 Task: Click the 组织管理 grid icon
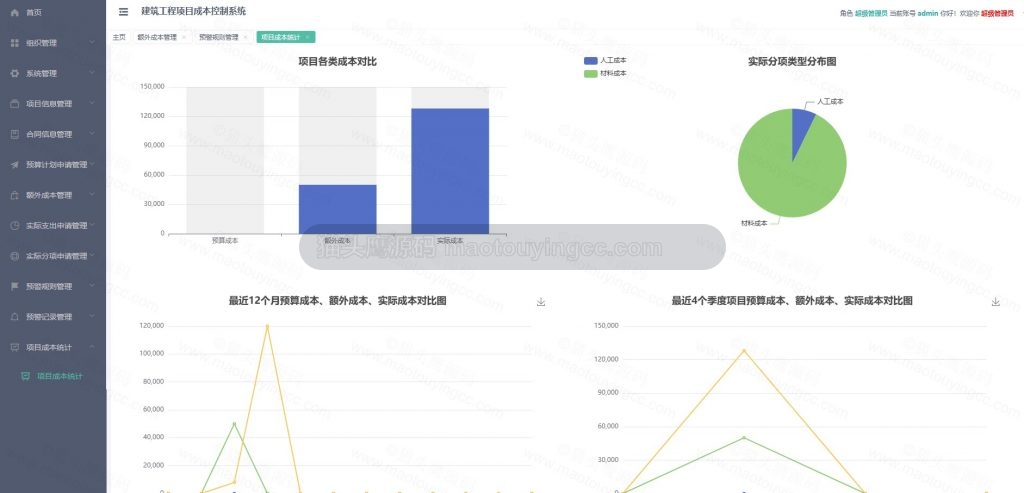click(14, 43)
